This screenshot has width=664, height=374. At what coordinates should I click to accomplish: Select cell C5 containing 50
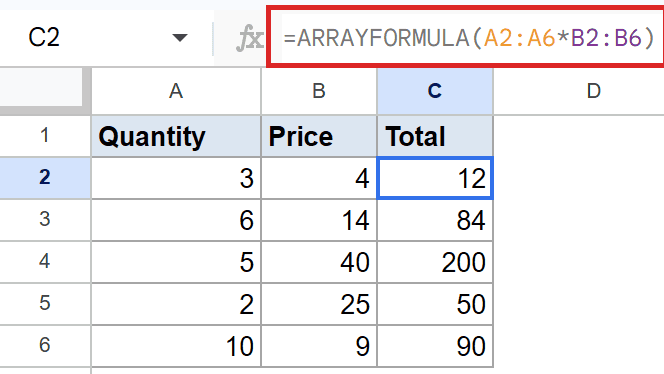coord(435,304)
